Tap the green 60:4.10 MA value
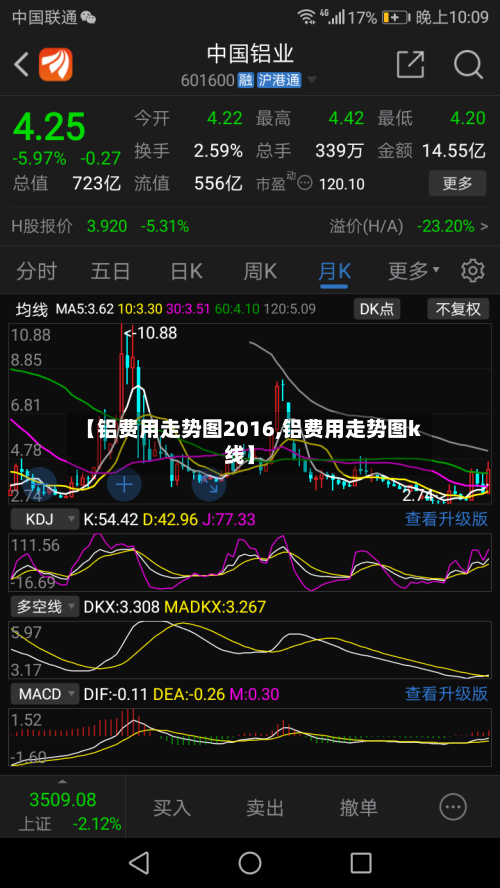The height and width of the screenshot is (888, 500). click(x=237, y=309)
